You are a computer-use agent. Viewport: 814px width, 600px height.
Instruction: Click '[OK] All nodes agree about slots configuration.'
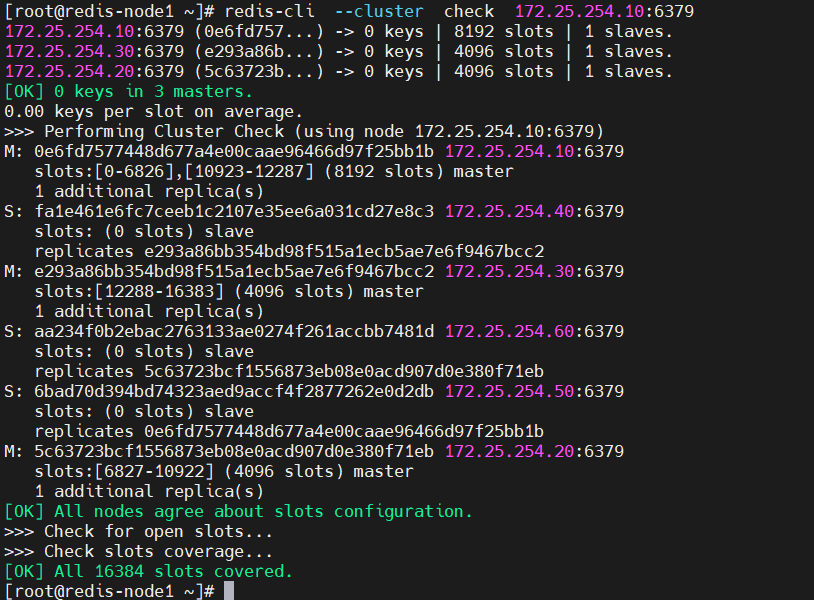238,511
